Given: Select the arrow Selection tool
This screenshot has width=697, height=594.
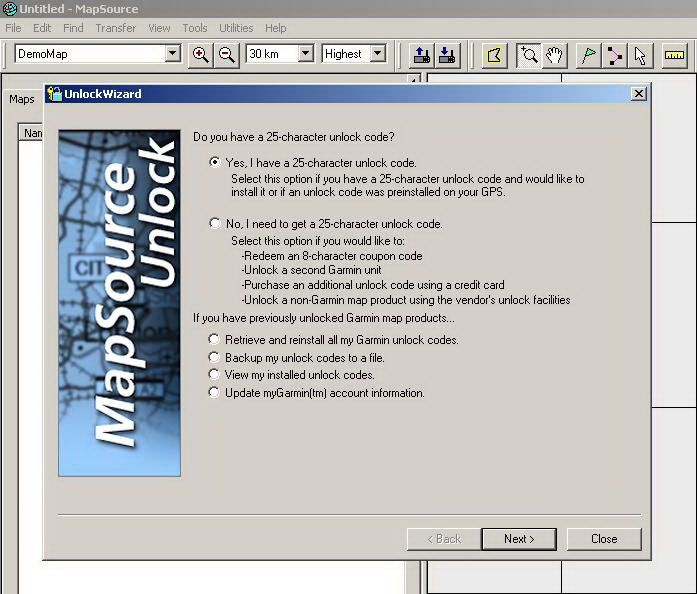Looking at the screenshot, I should tap(641, 56).
